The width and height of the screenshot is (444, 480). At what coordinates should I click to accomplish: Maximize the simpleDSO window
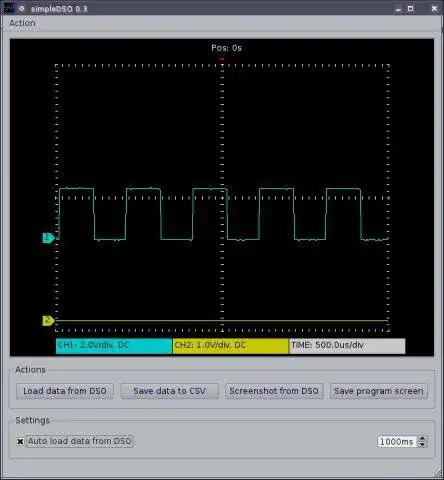point(411,9)
